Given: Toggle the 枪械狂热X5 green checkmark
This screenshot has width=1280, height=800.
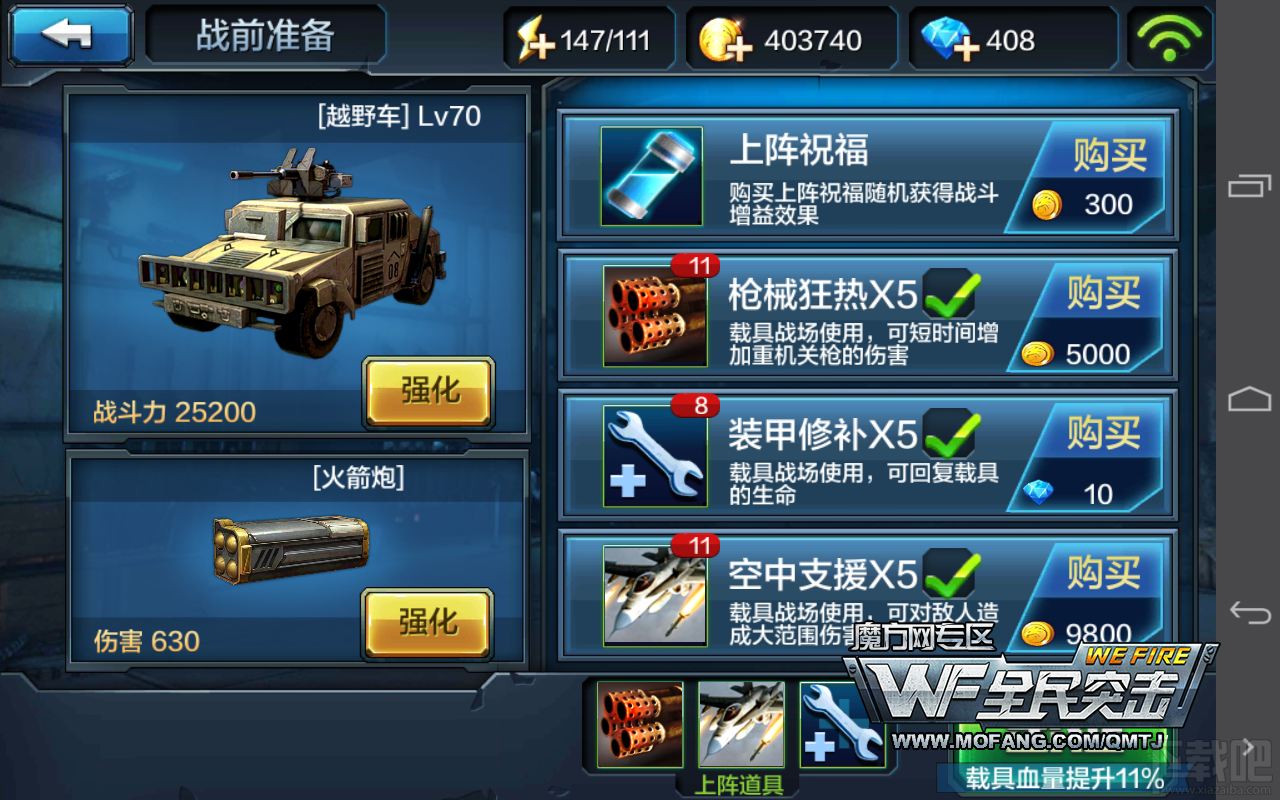Looking at the screenshot, I should point(950,293).
